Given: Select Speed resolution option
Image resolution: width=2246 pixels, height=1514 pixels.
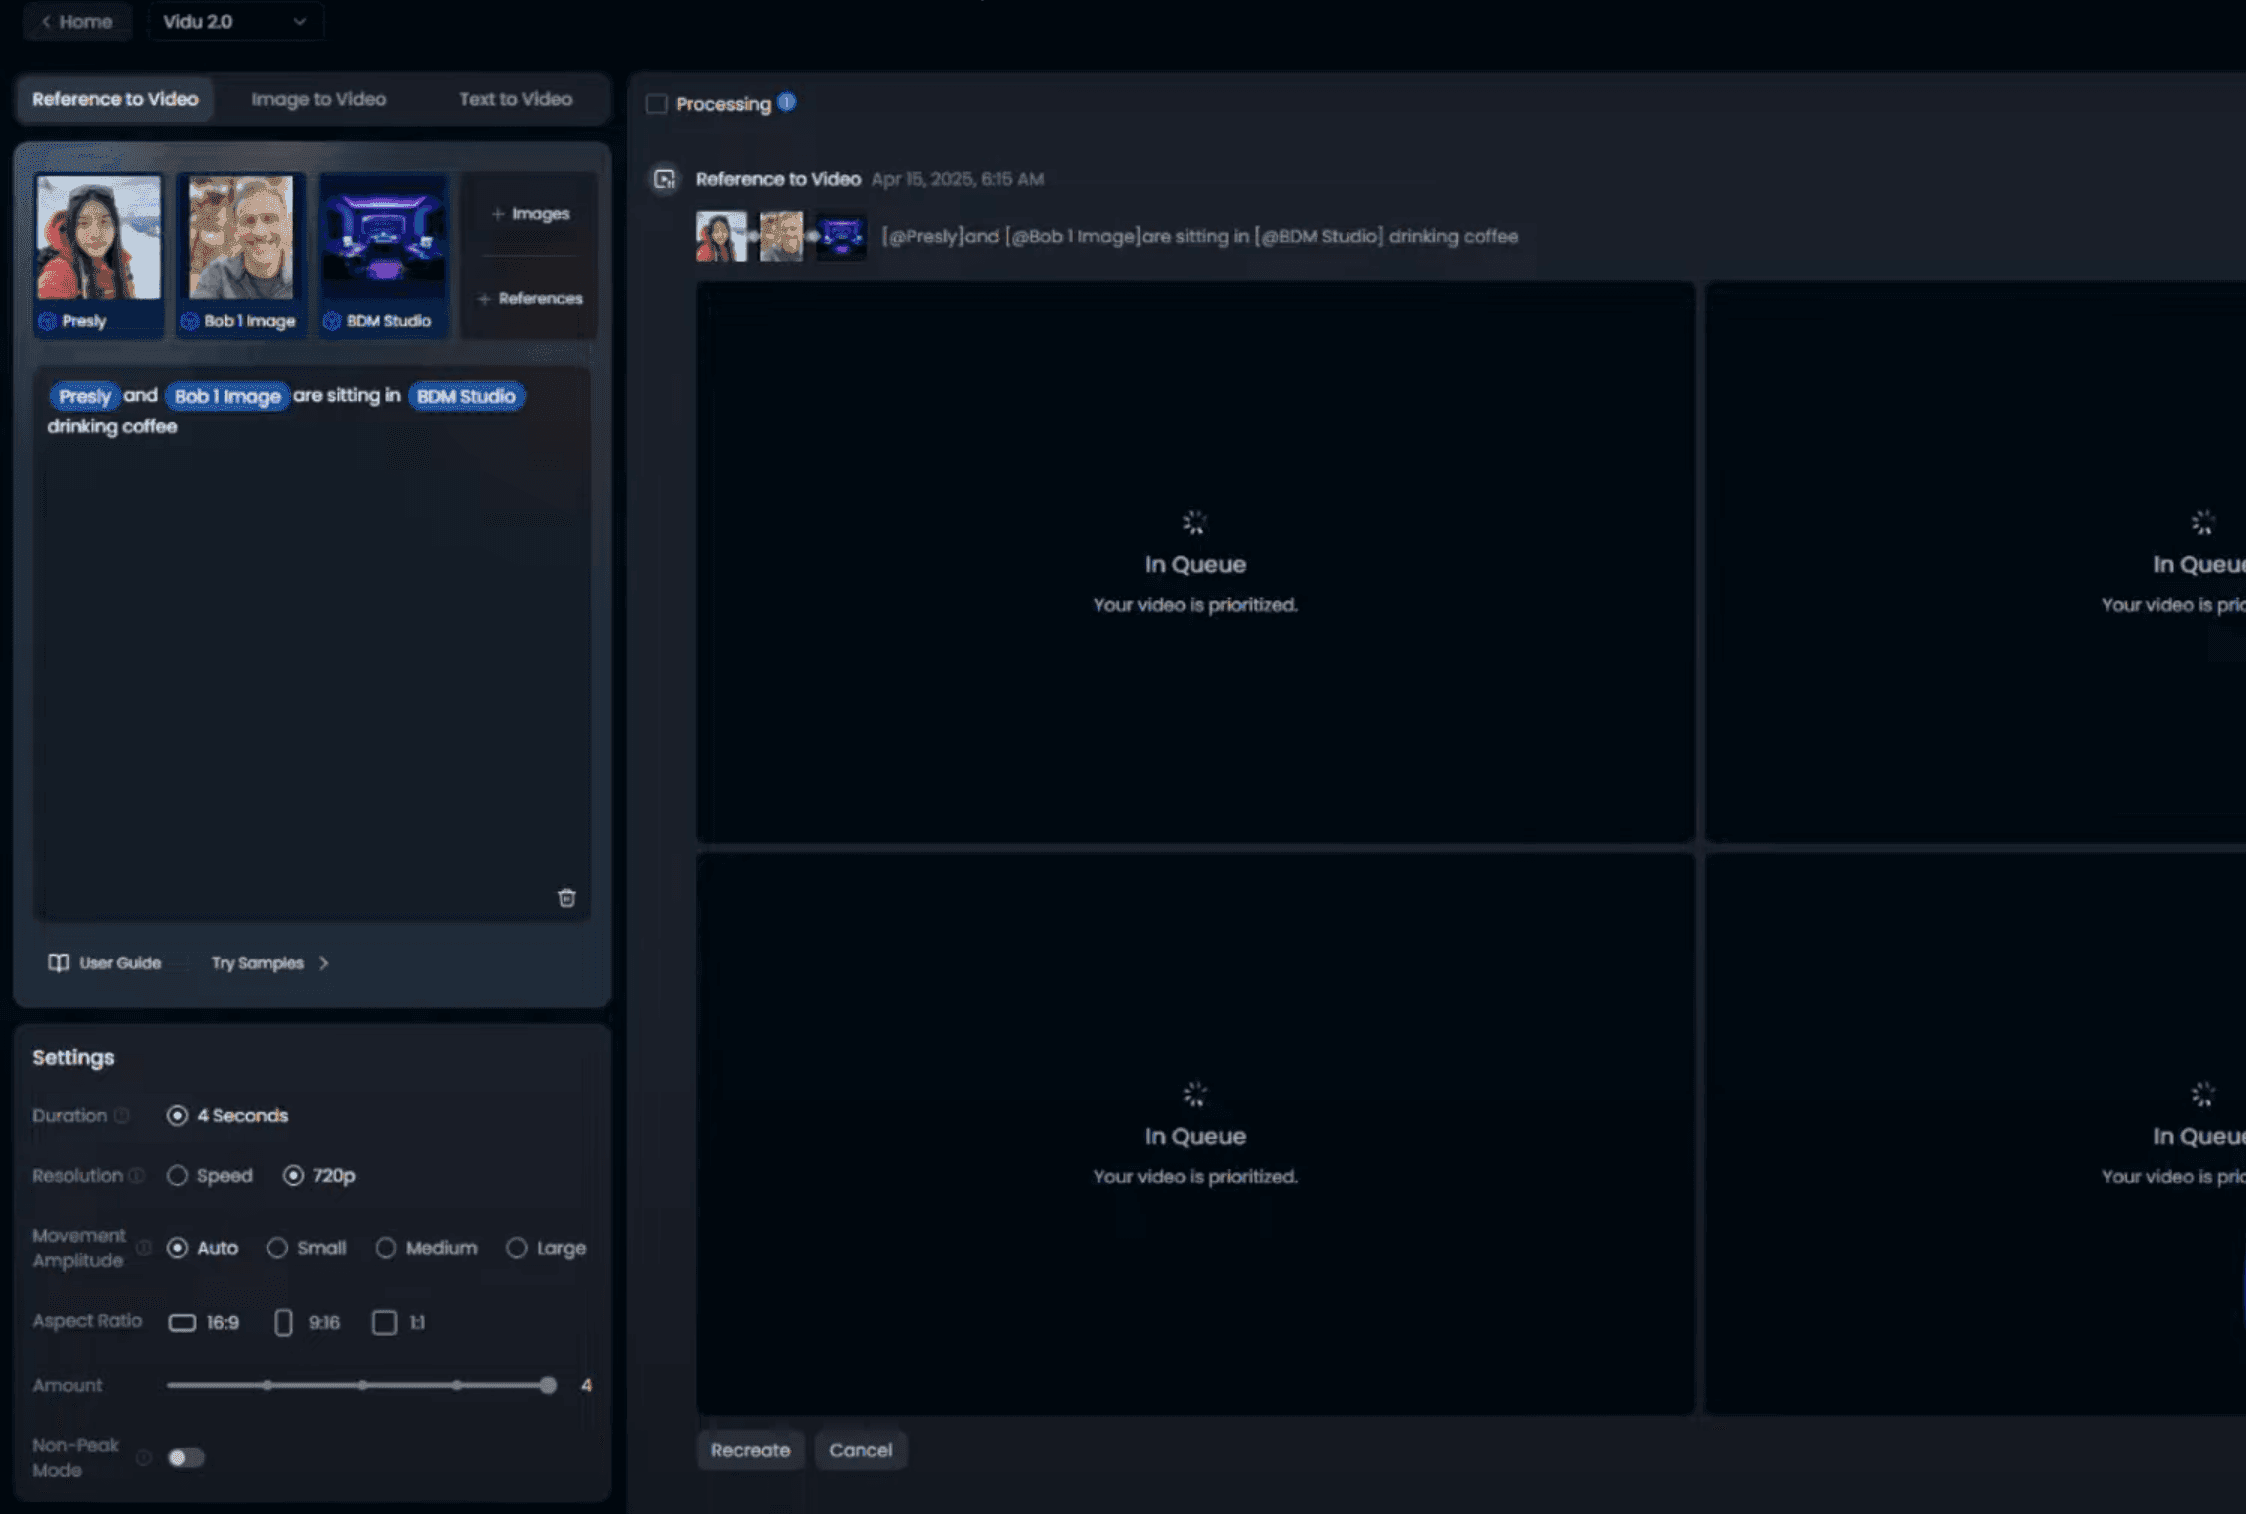Looking at the screenshot, I should point(178,1175).
